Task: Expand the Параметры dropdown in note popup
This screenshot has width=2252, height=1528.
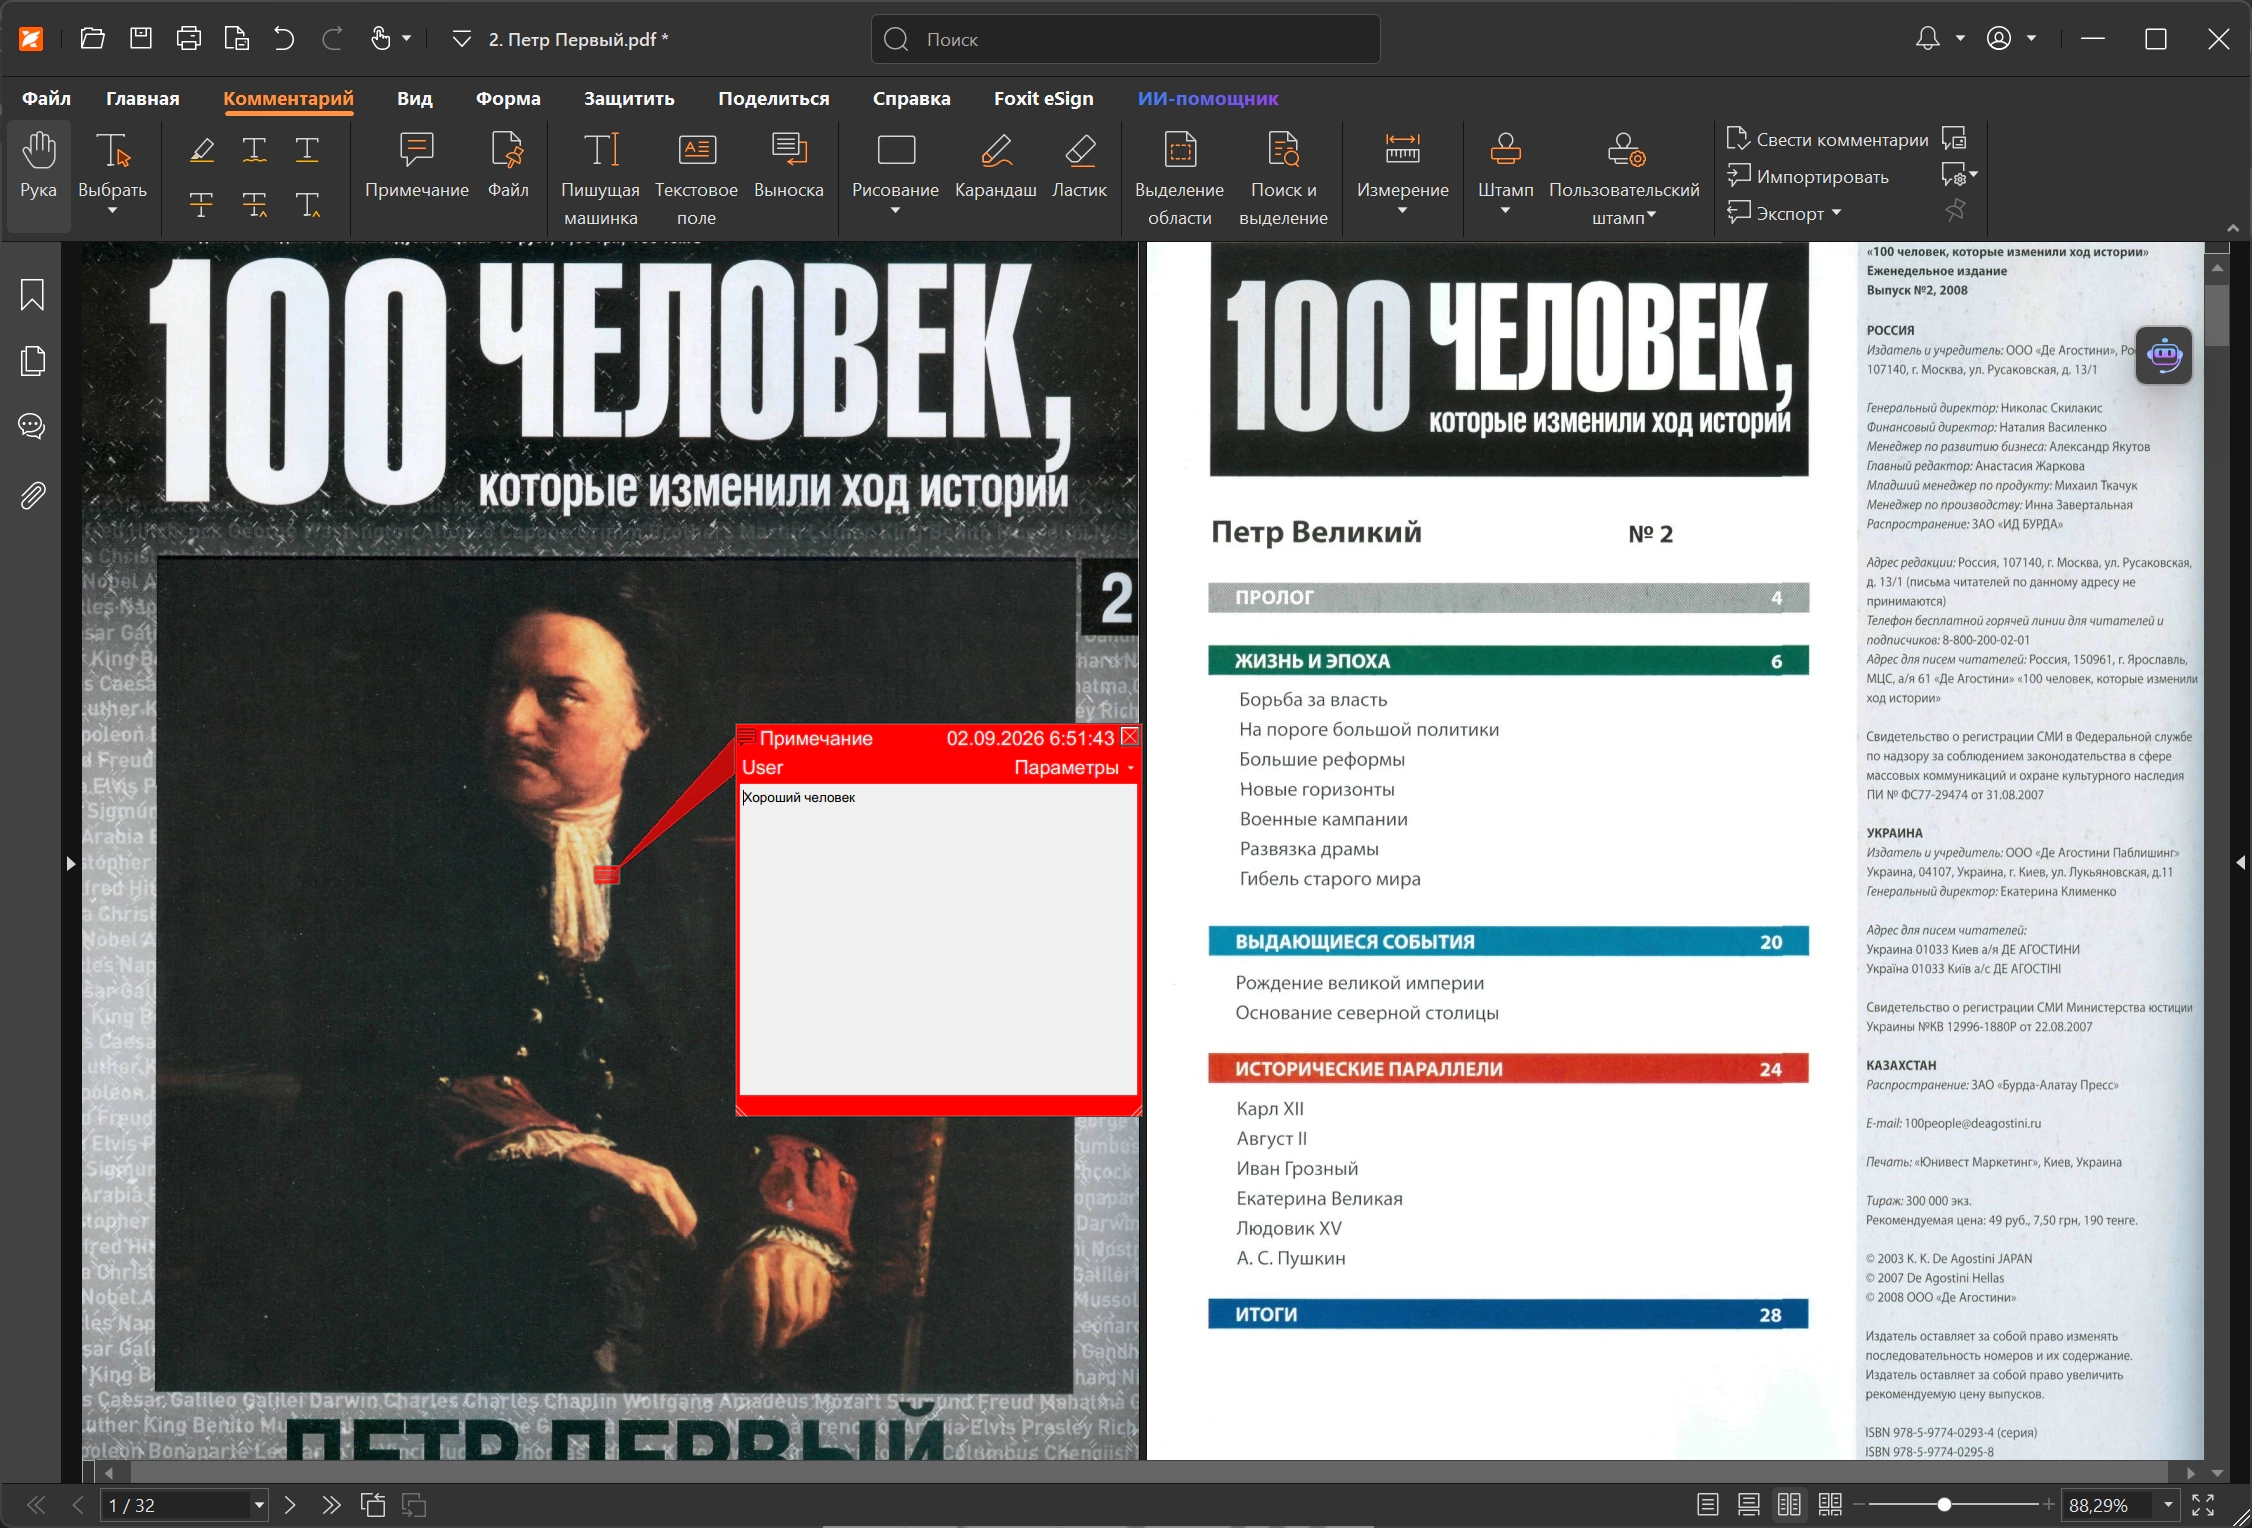Action: (x=1074, y=767)
